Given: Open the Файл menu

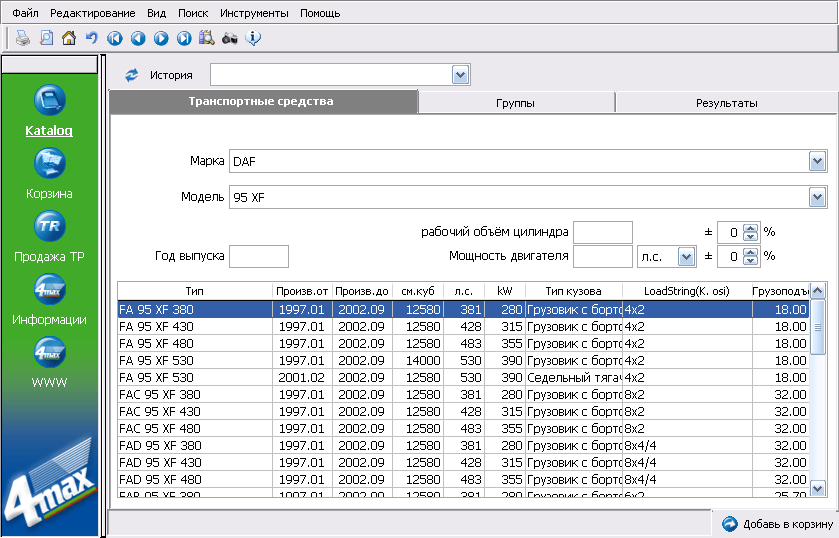Looking at the screenshot, I should click(x=25, y=13).
